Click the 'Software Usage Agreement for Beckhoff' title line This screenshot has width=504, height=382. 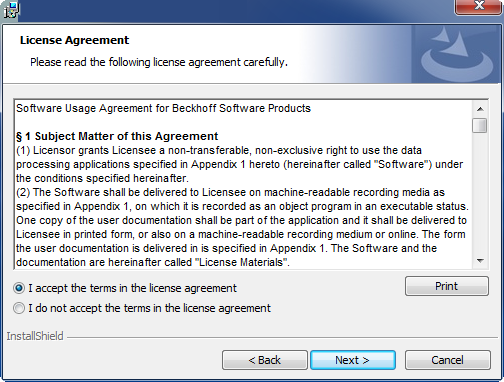(x=163, y=108)
